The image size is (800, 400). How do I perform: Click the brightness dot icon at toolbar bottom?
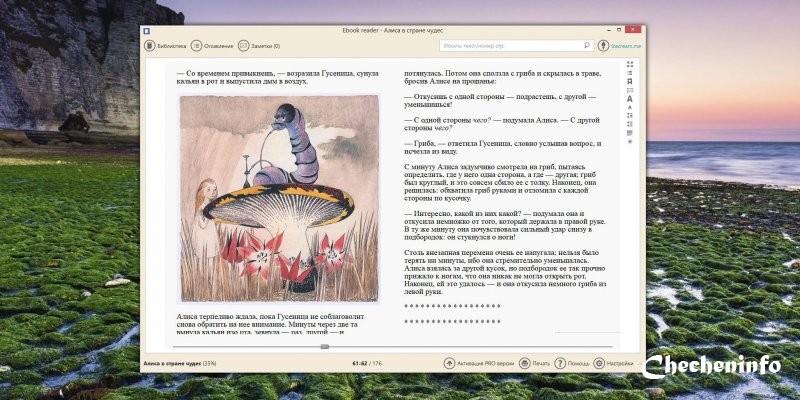click(x=630, y=141)
